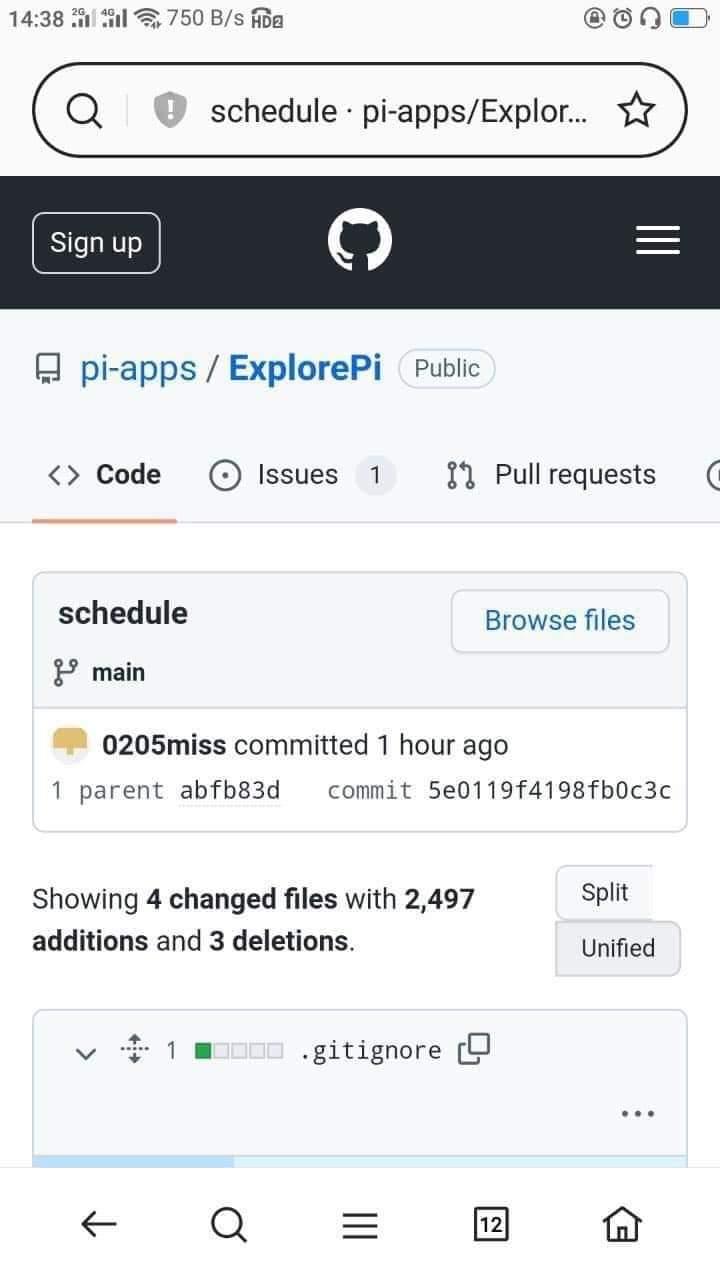Expand all lines in .gitignore diff

coord(132,1049)
